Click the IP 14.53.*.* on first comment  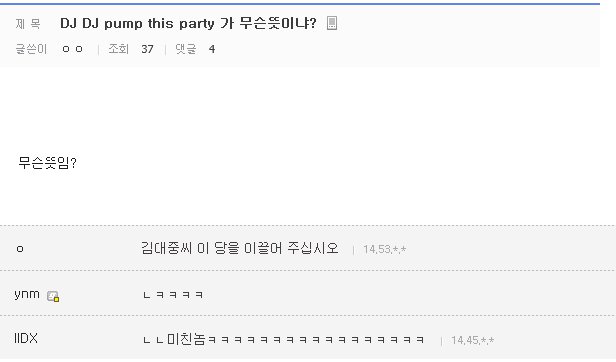[x=384, y=250]
